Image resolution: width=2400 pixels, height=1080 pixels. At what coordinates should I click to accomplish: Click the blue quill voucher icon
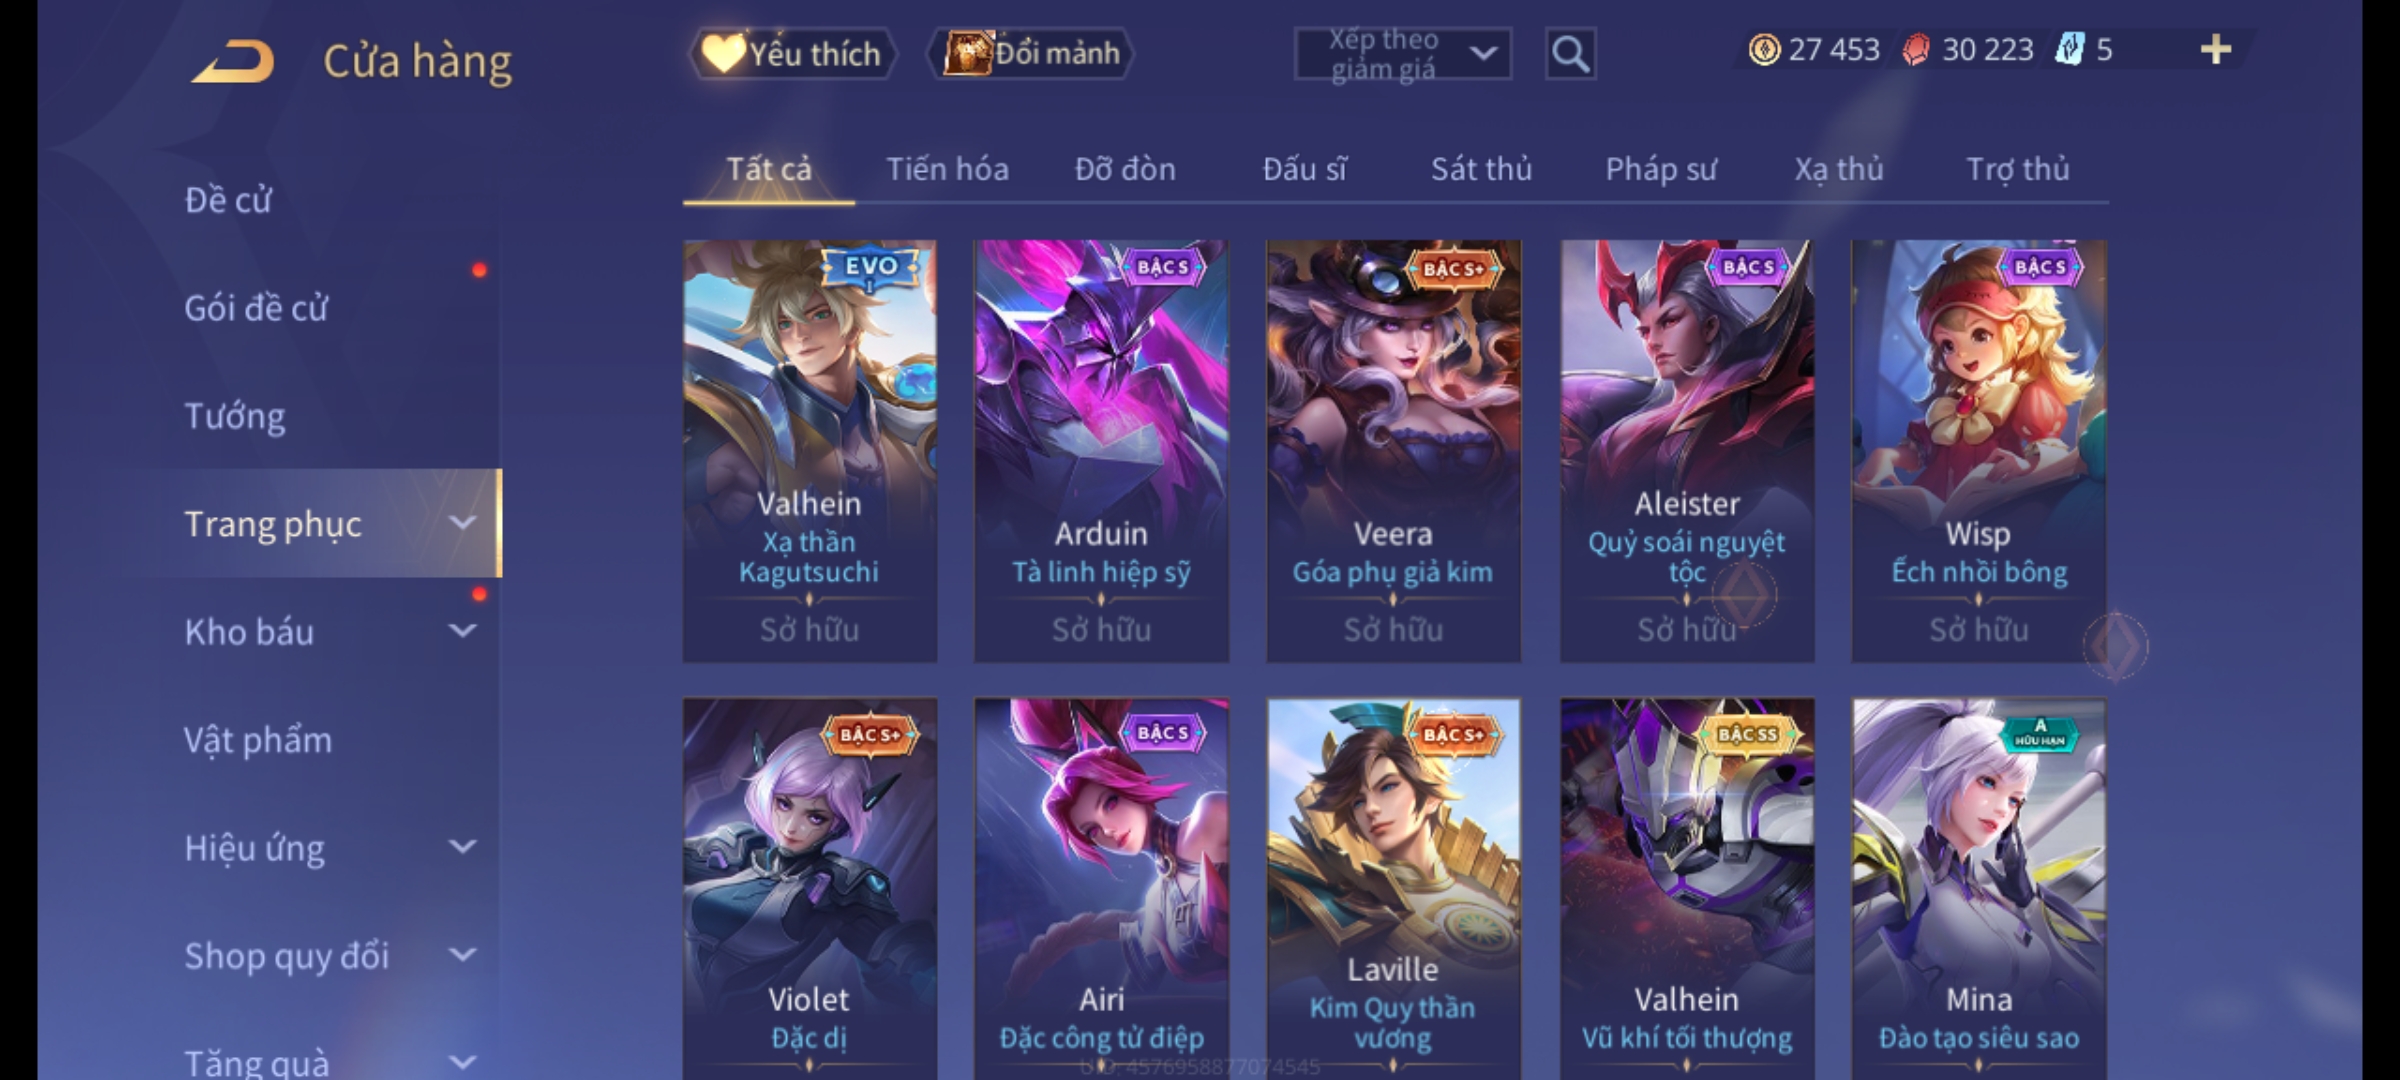click(2069, 49)
